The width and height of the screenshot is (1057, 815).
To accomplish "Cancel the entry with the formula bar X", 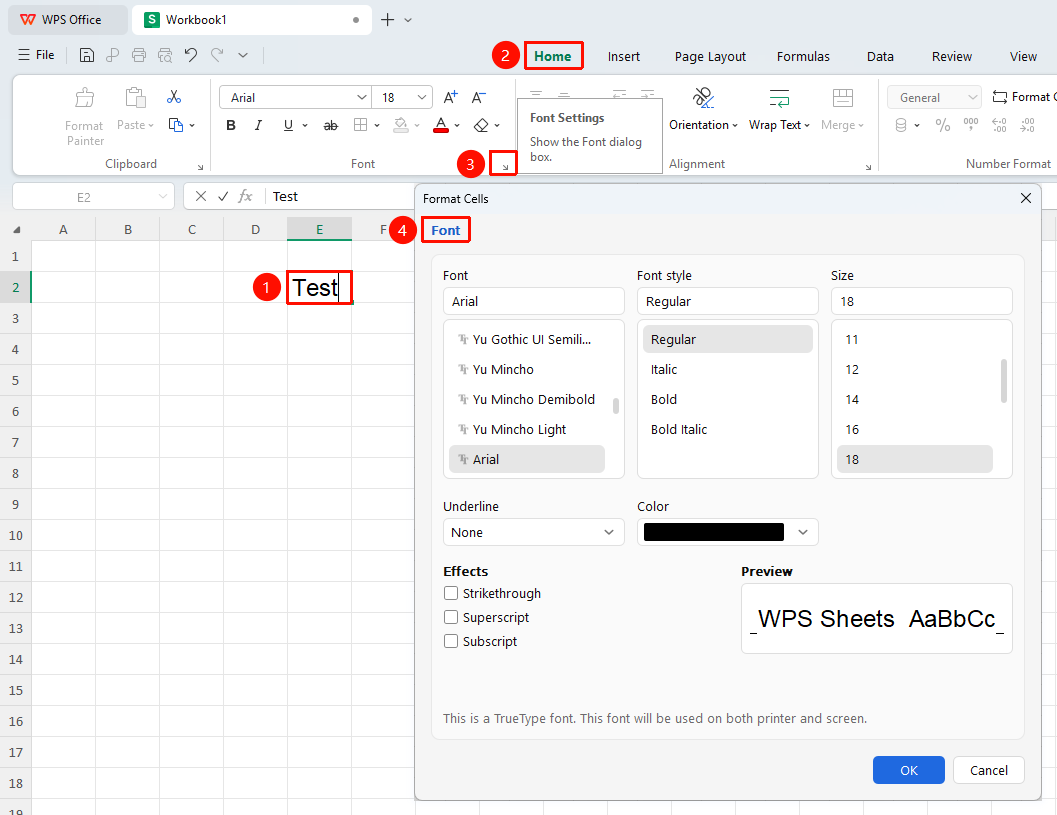I will point(200,196).
